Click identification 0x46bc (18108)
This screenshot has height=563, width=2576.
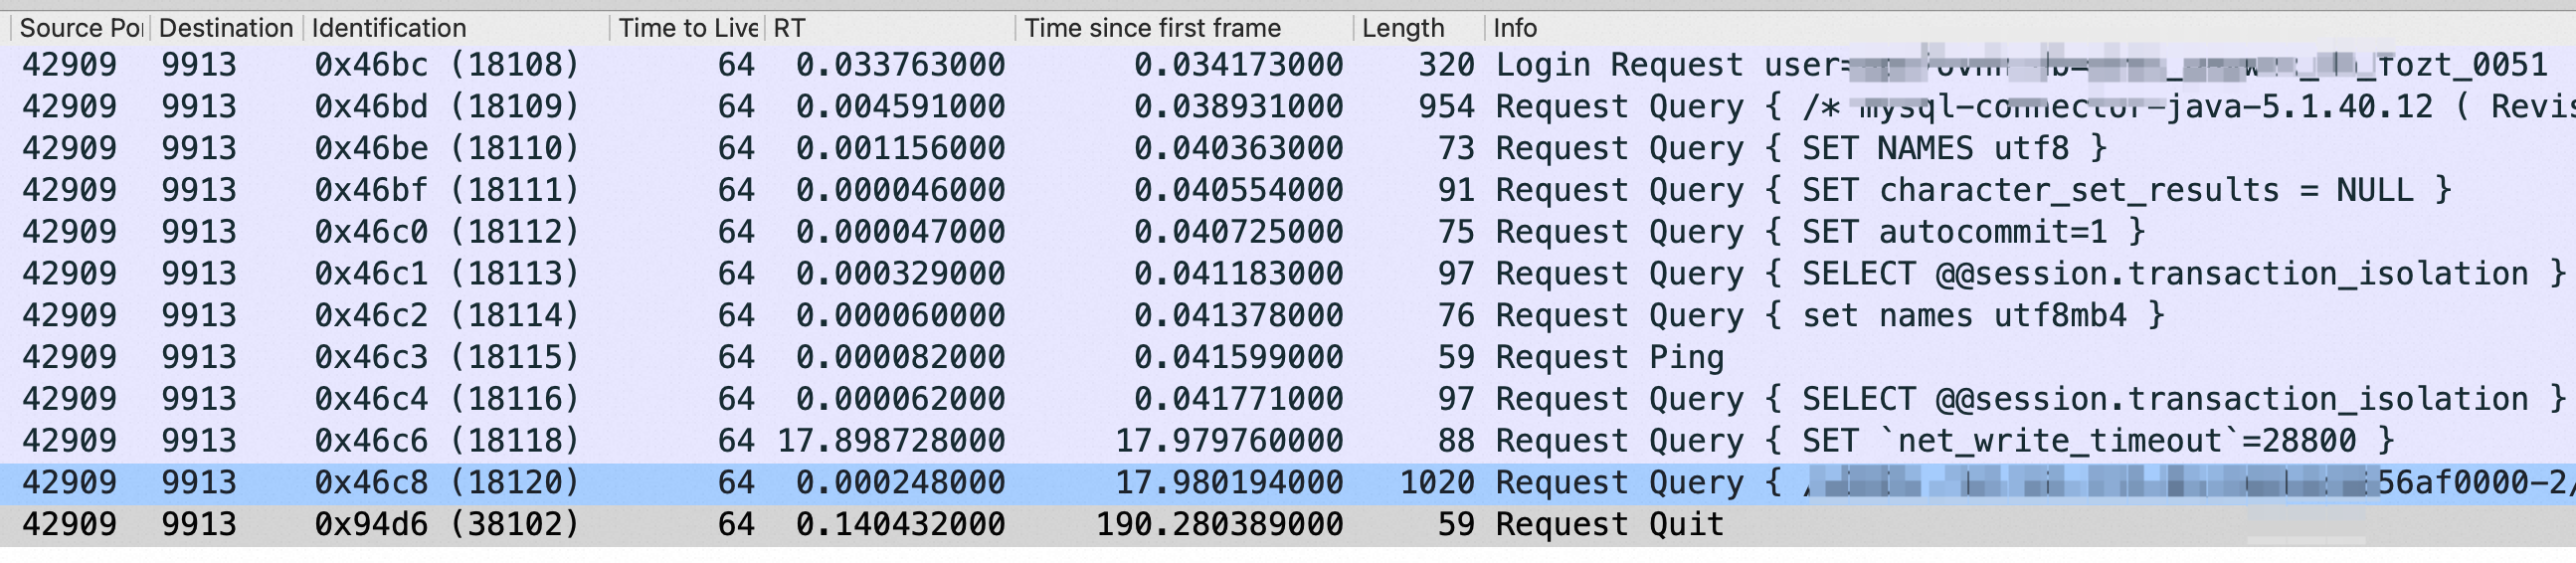tap(447, 65)
